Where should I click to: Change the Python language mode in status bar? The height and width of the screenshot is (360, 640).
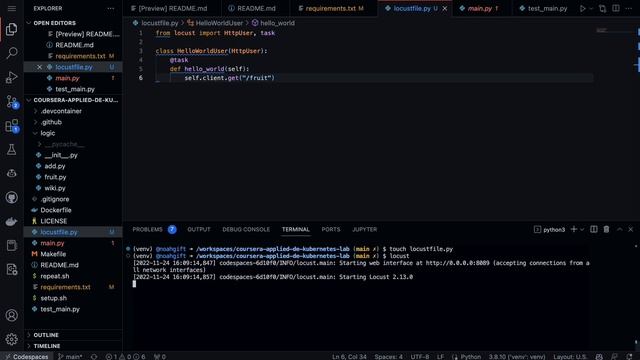pos(471,356)
